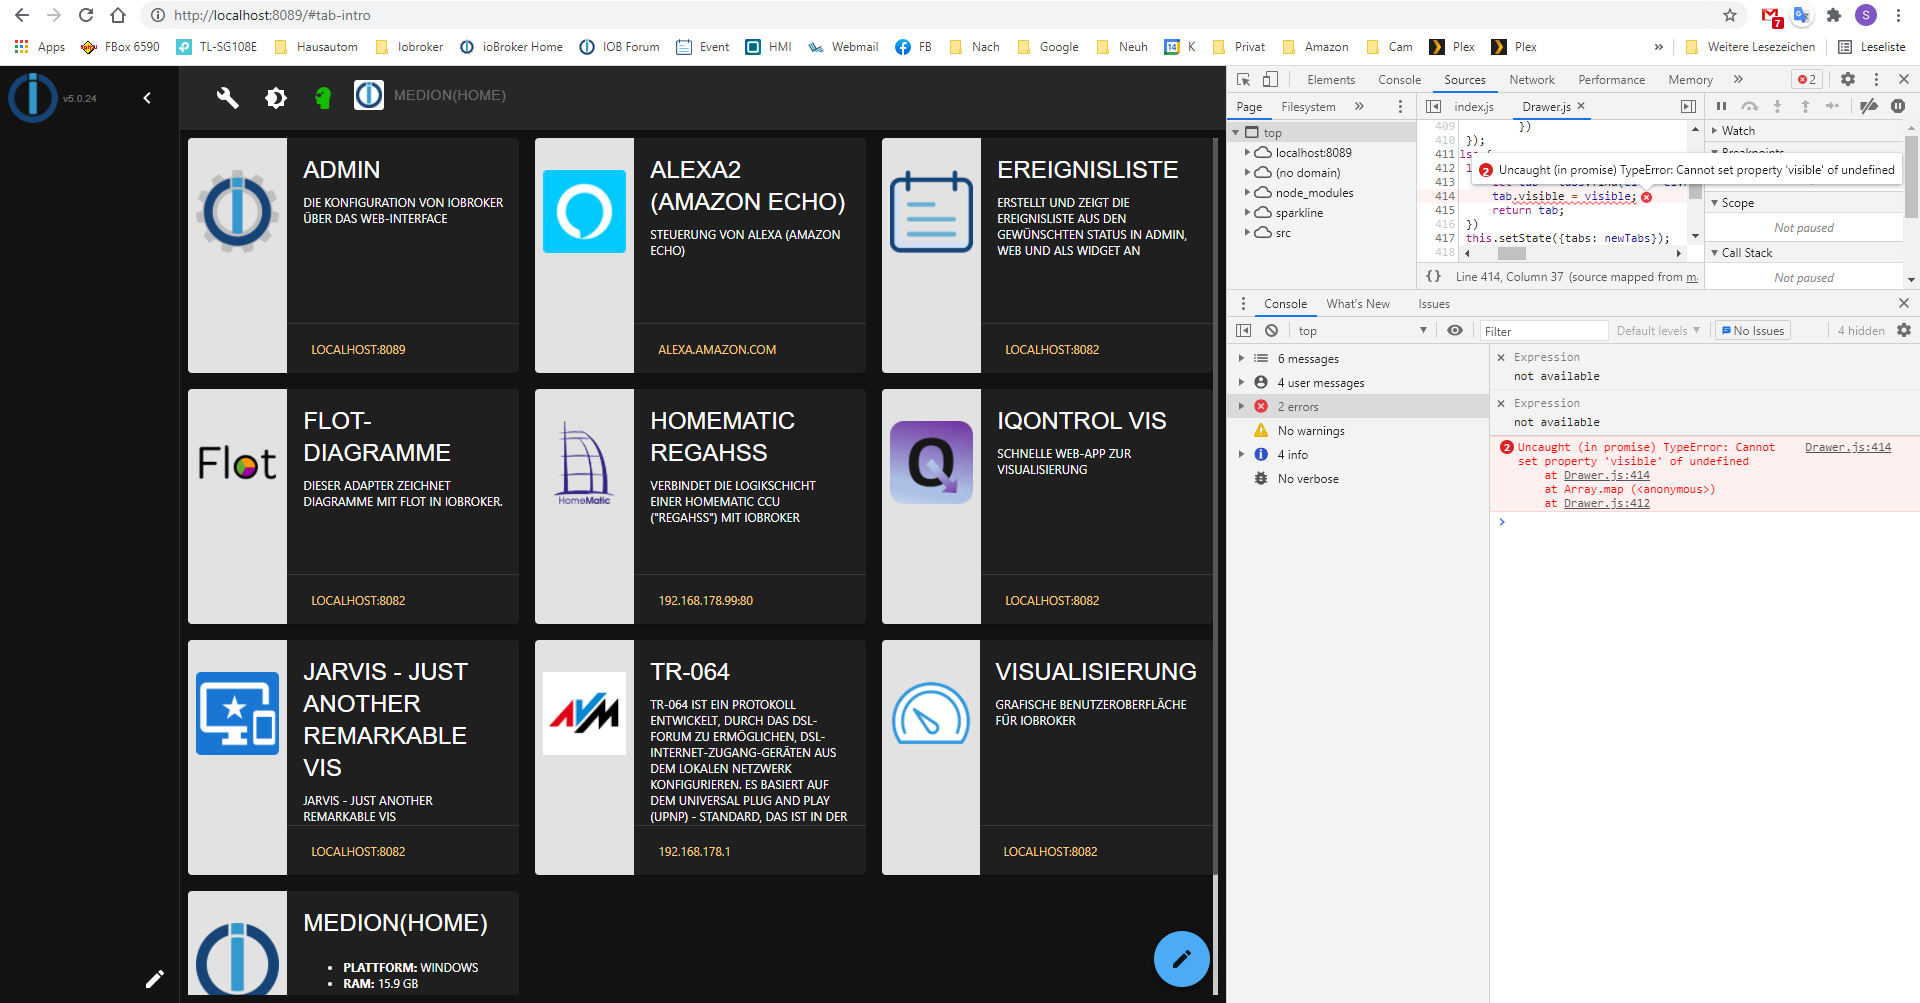Click the error count badge in DevTools
The image size is (1920, 1003).
pos(1807,79)
